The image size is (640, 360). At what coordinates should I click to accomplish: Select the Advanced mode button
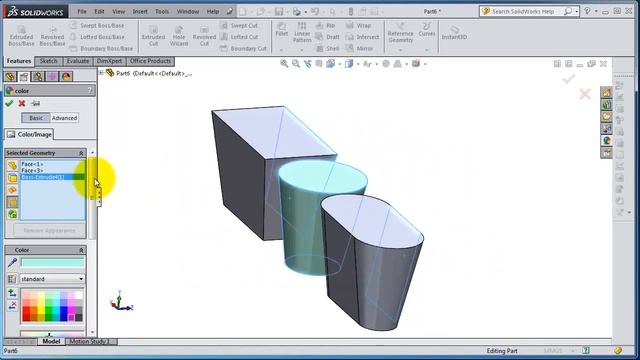click(64, 118)
